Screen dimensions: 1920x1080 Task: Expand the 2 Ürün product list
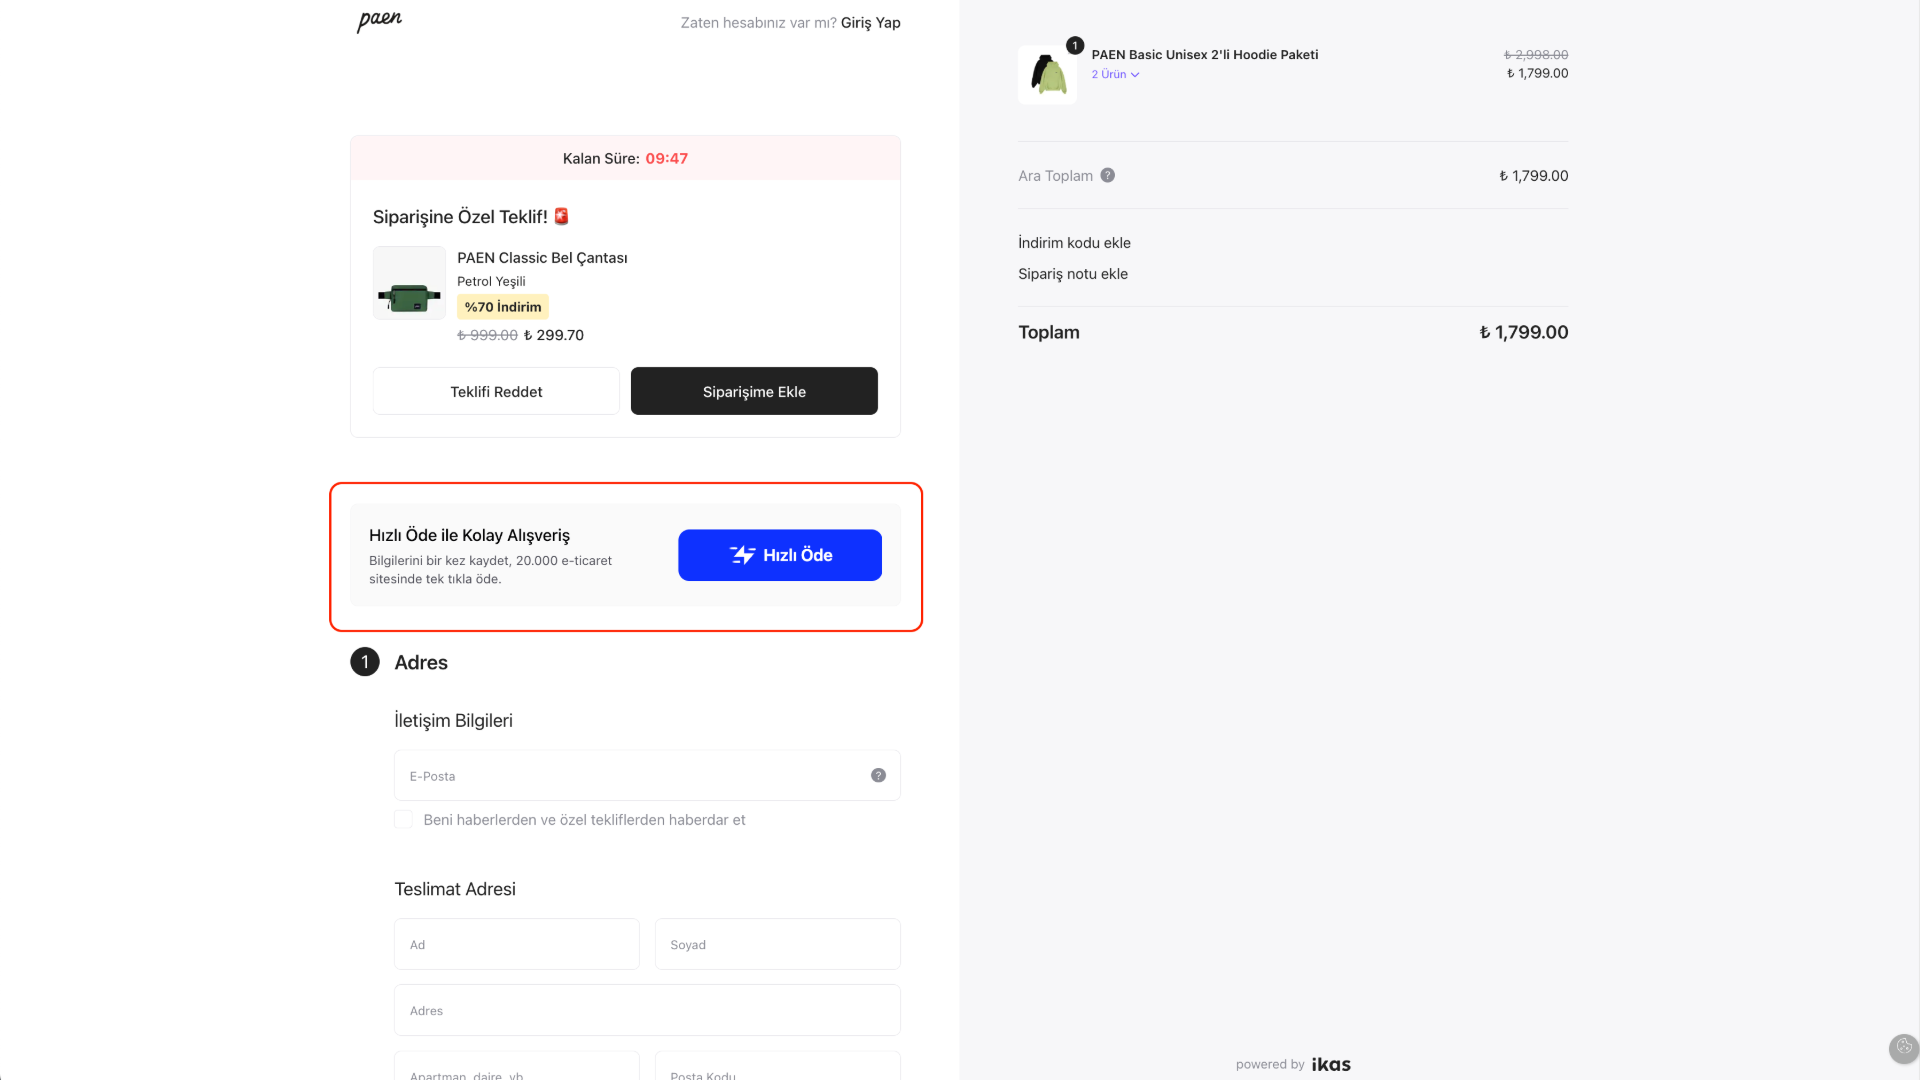click(1115, 74)
